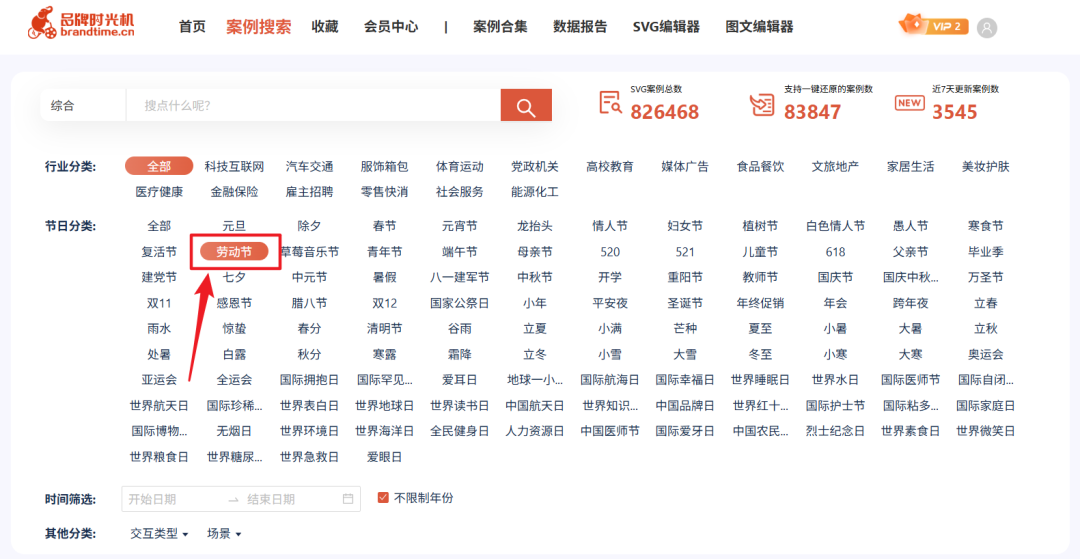1080x559 pixels.
Task: Open 会员中心 menu item
Action: pos(391,27)
